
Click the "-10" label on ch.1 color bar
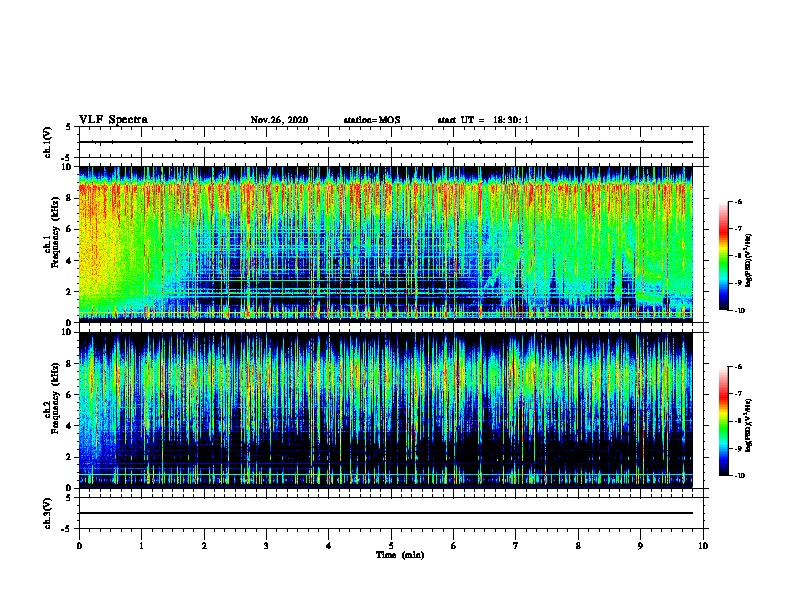pos(740,310)
